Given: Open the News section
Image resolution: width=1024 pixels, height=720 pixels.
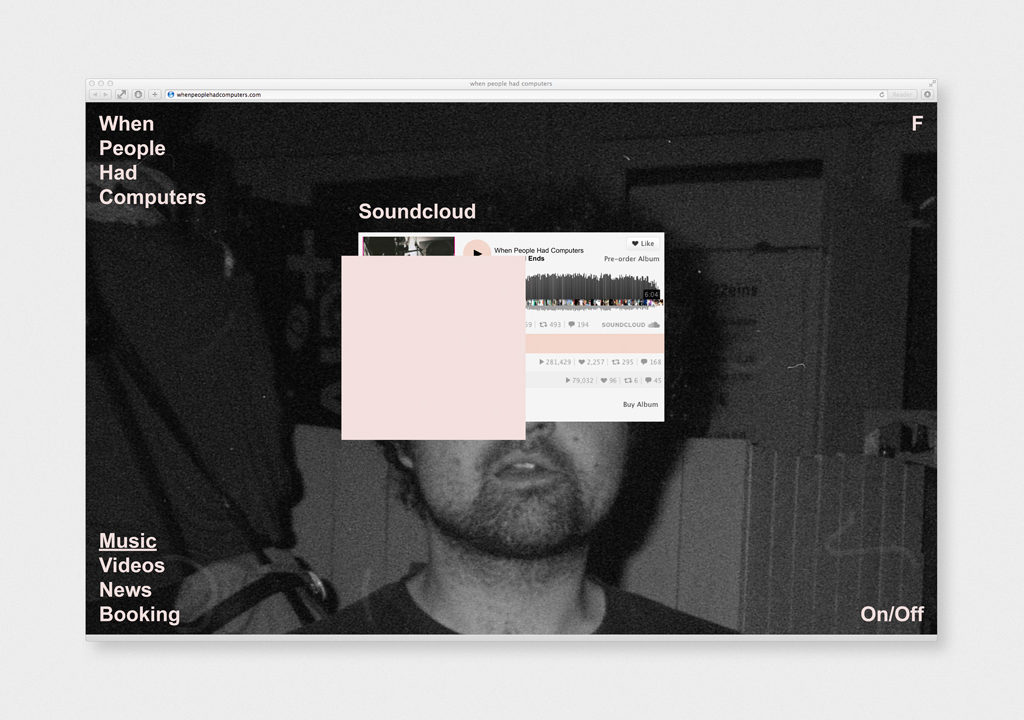Looking at the screenshot, I should point(125,590).
